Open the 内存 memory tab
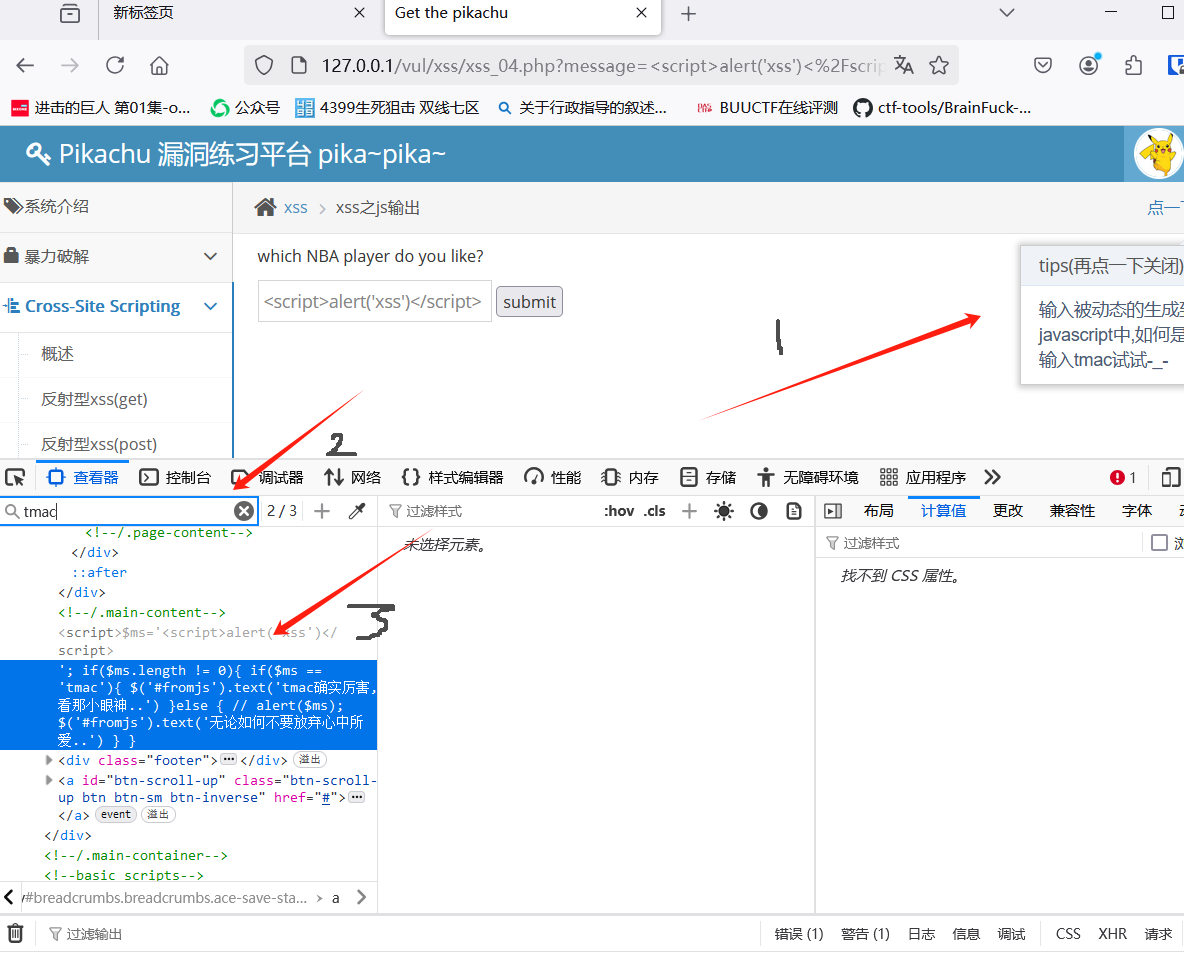 [630, 477]
